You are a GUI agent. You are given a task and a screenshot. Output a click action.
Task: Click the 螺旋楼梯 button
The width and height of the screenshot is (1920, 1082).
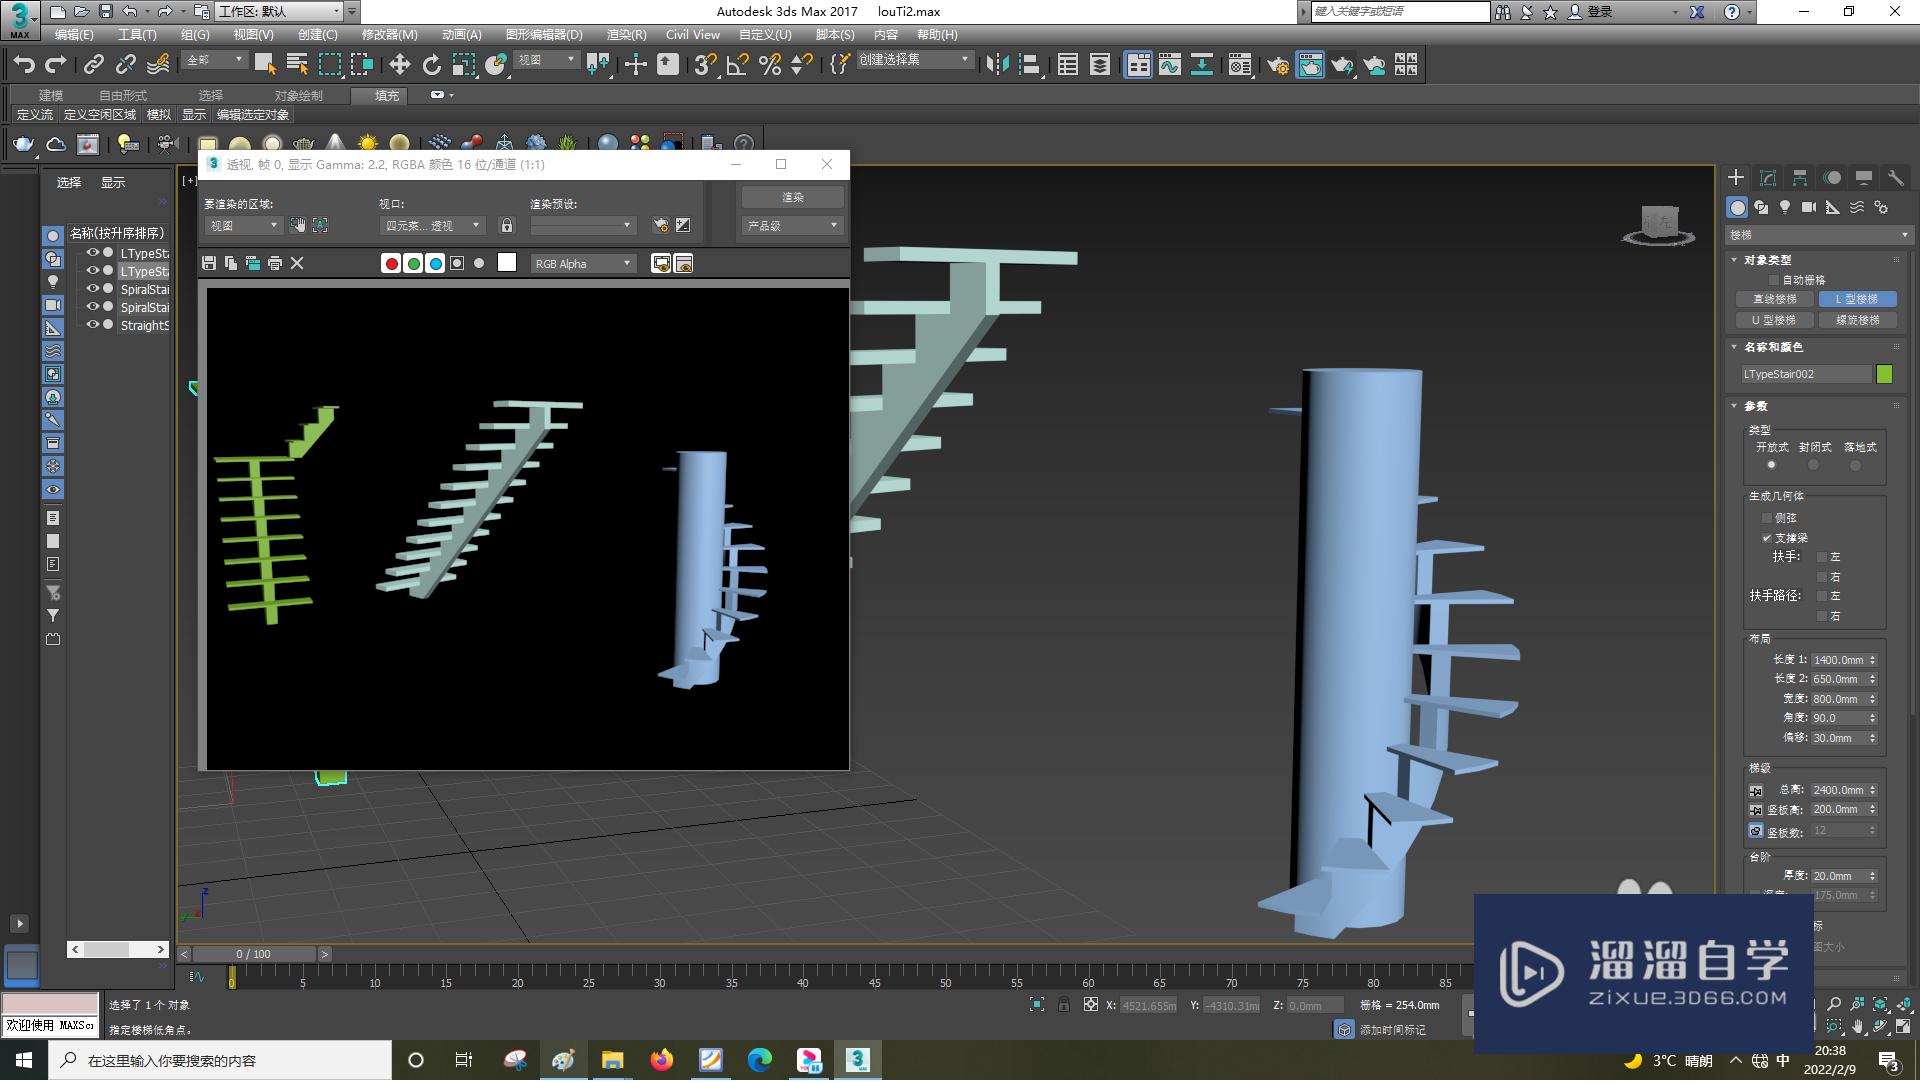click(x=1857, y=320)
